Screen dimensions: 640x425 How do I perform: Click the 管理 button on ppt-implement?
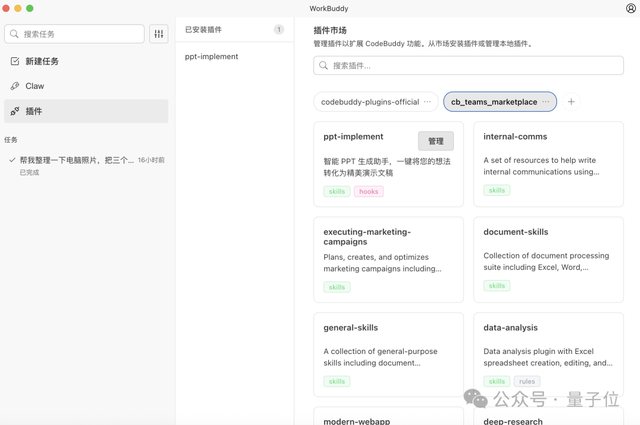435,141
